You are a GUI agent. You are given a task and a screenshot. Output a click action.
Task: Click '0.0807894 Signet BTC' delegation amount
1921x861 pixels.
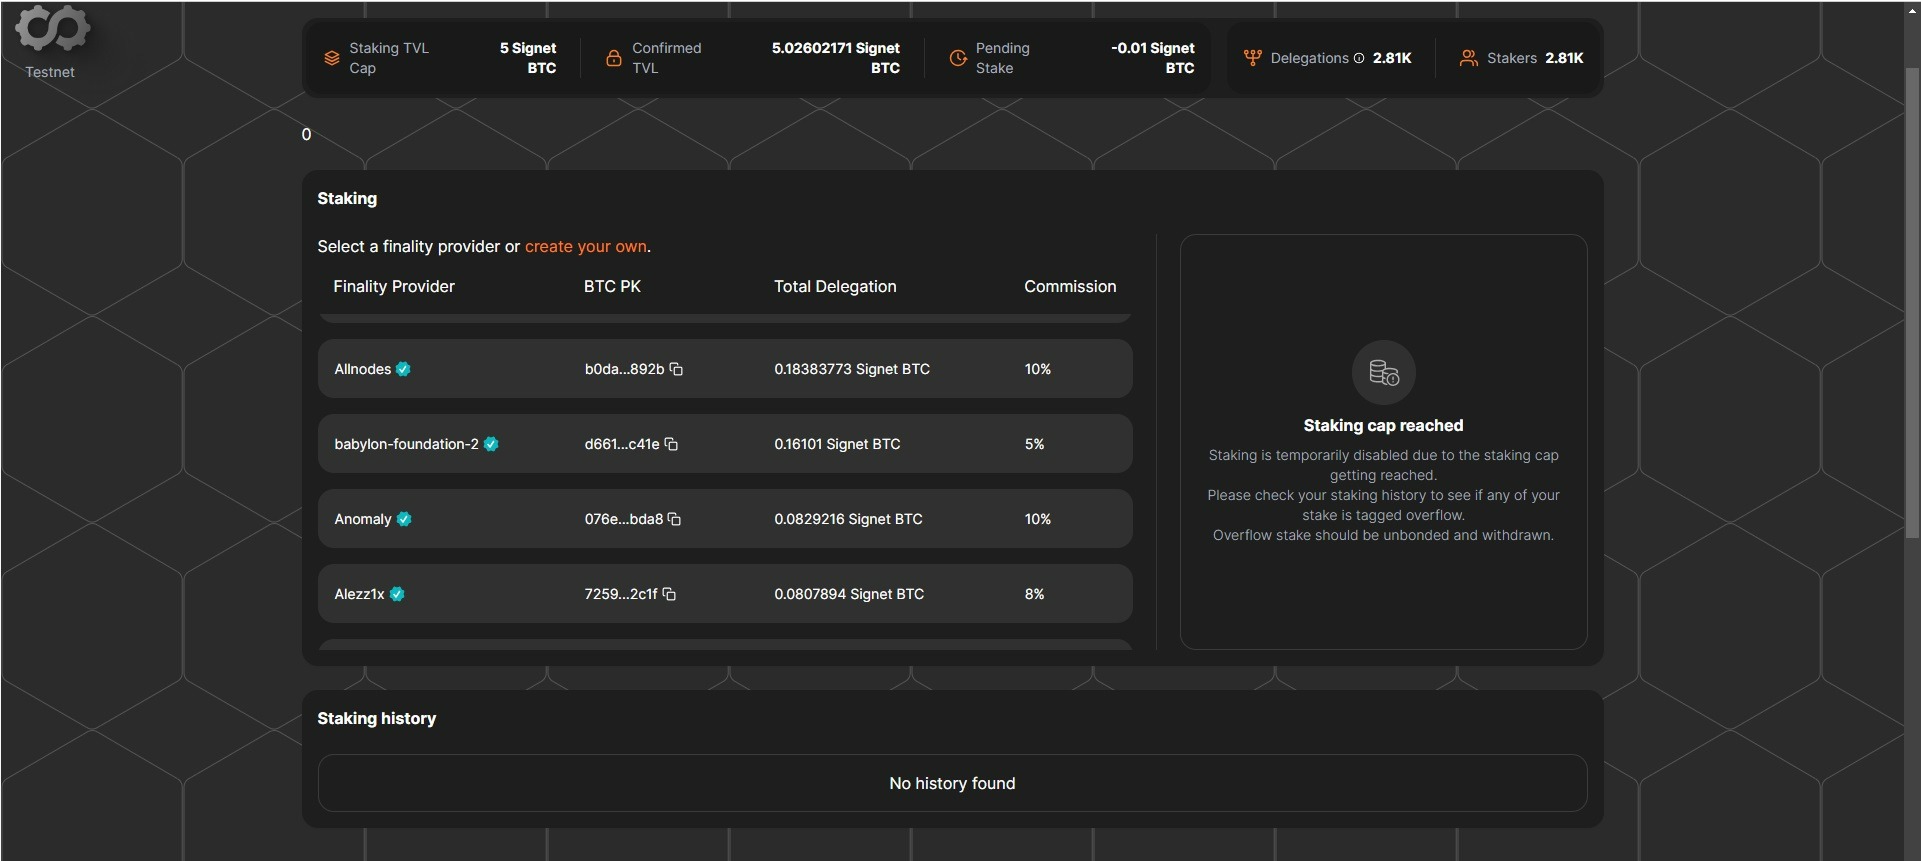click(x=849, y=594)
